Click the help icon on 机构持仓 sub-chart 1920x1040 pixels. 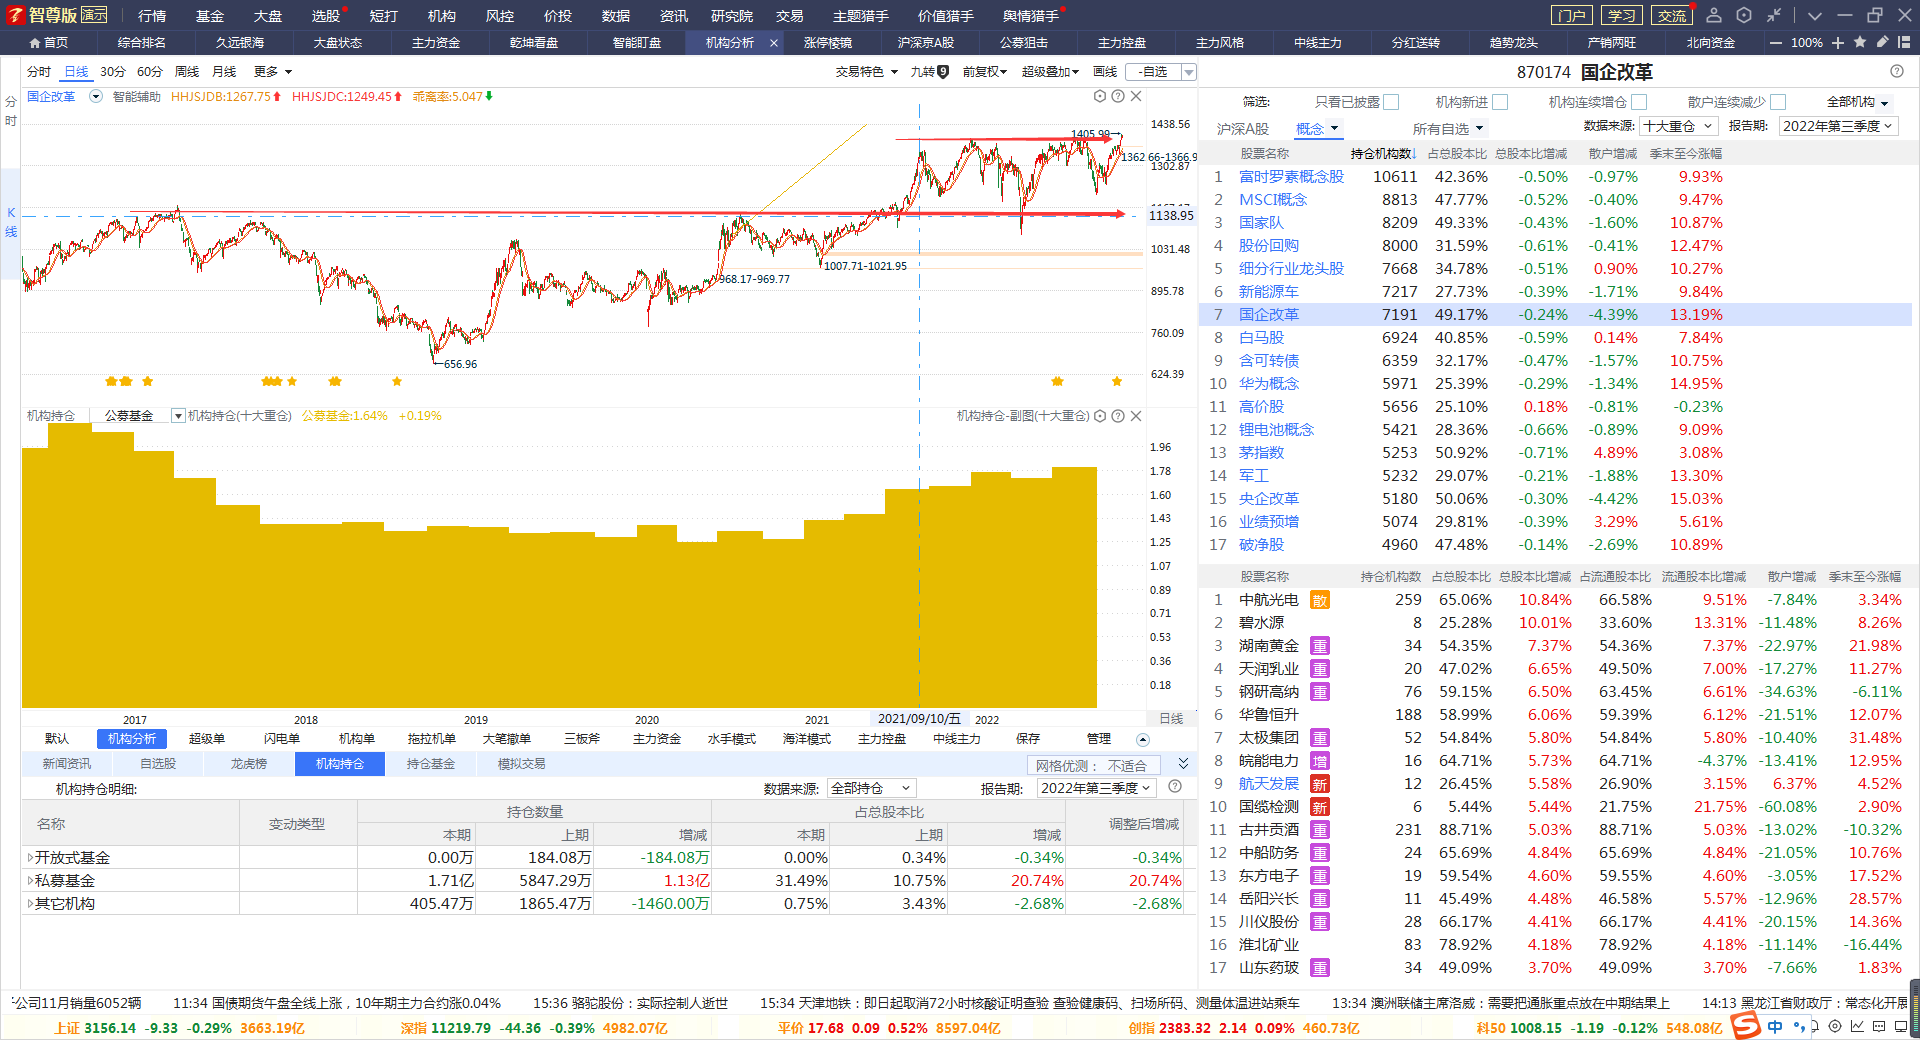1118,416
